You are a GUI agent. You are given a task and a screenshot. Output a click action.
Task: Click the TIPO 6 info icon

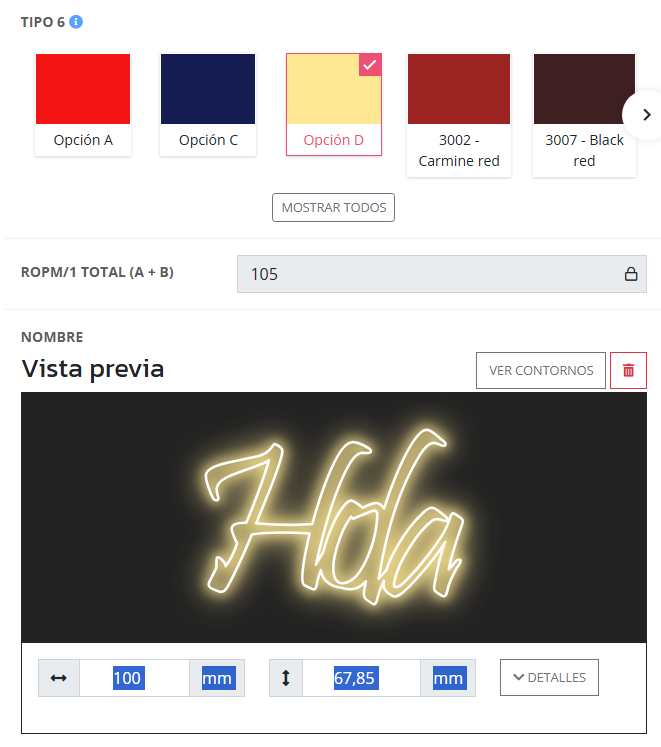point(76,22)
